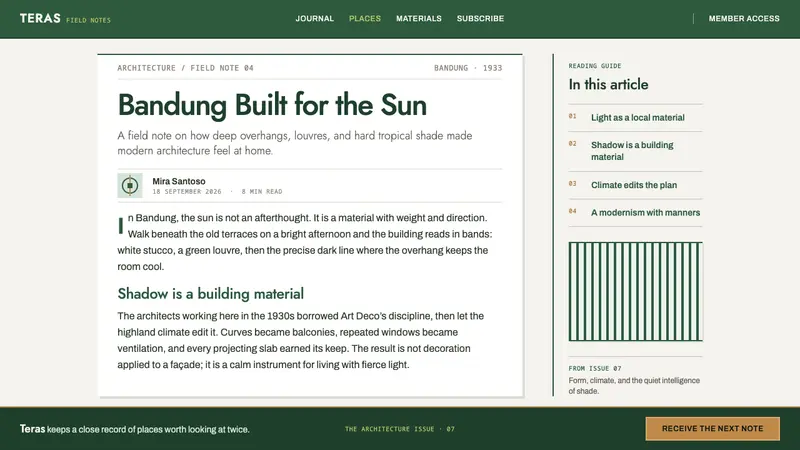The width and height of the screenshot is (800, 450).
Task: Click the Reading Guide label
Action: [x=595, y=66]
